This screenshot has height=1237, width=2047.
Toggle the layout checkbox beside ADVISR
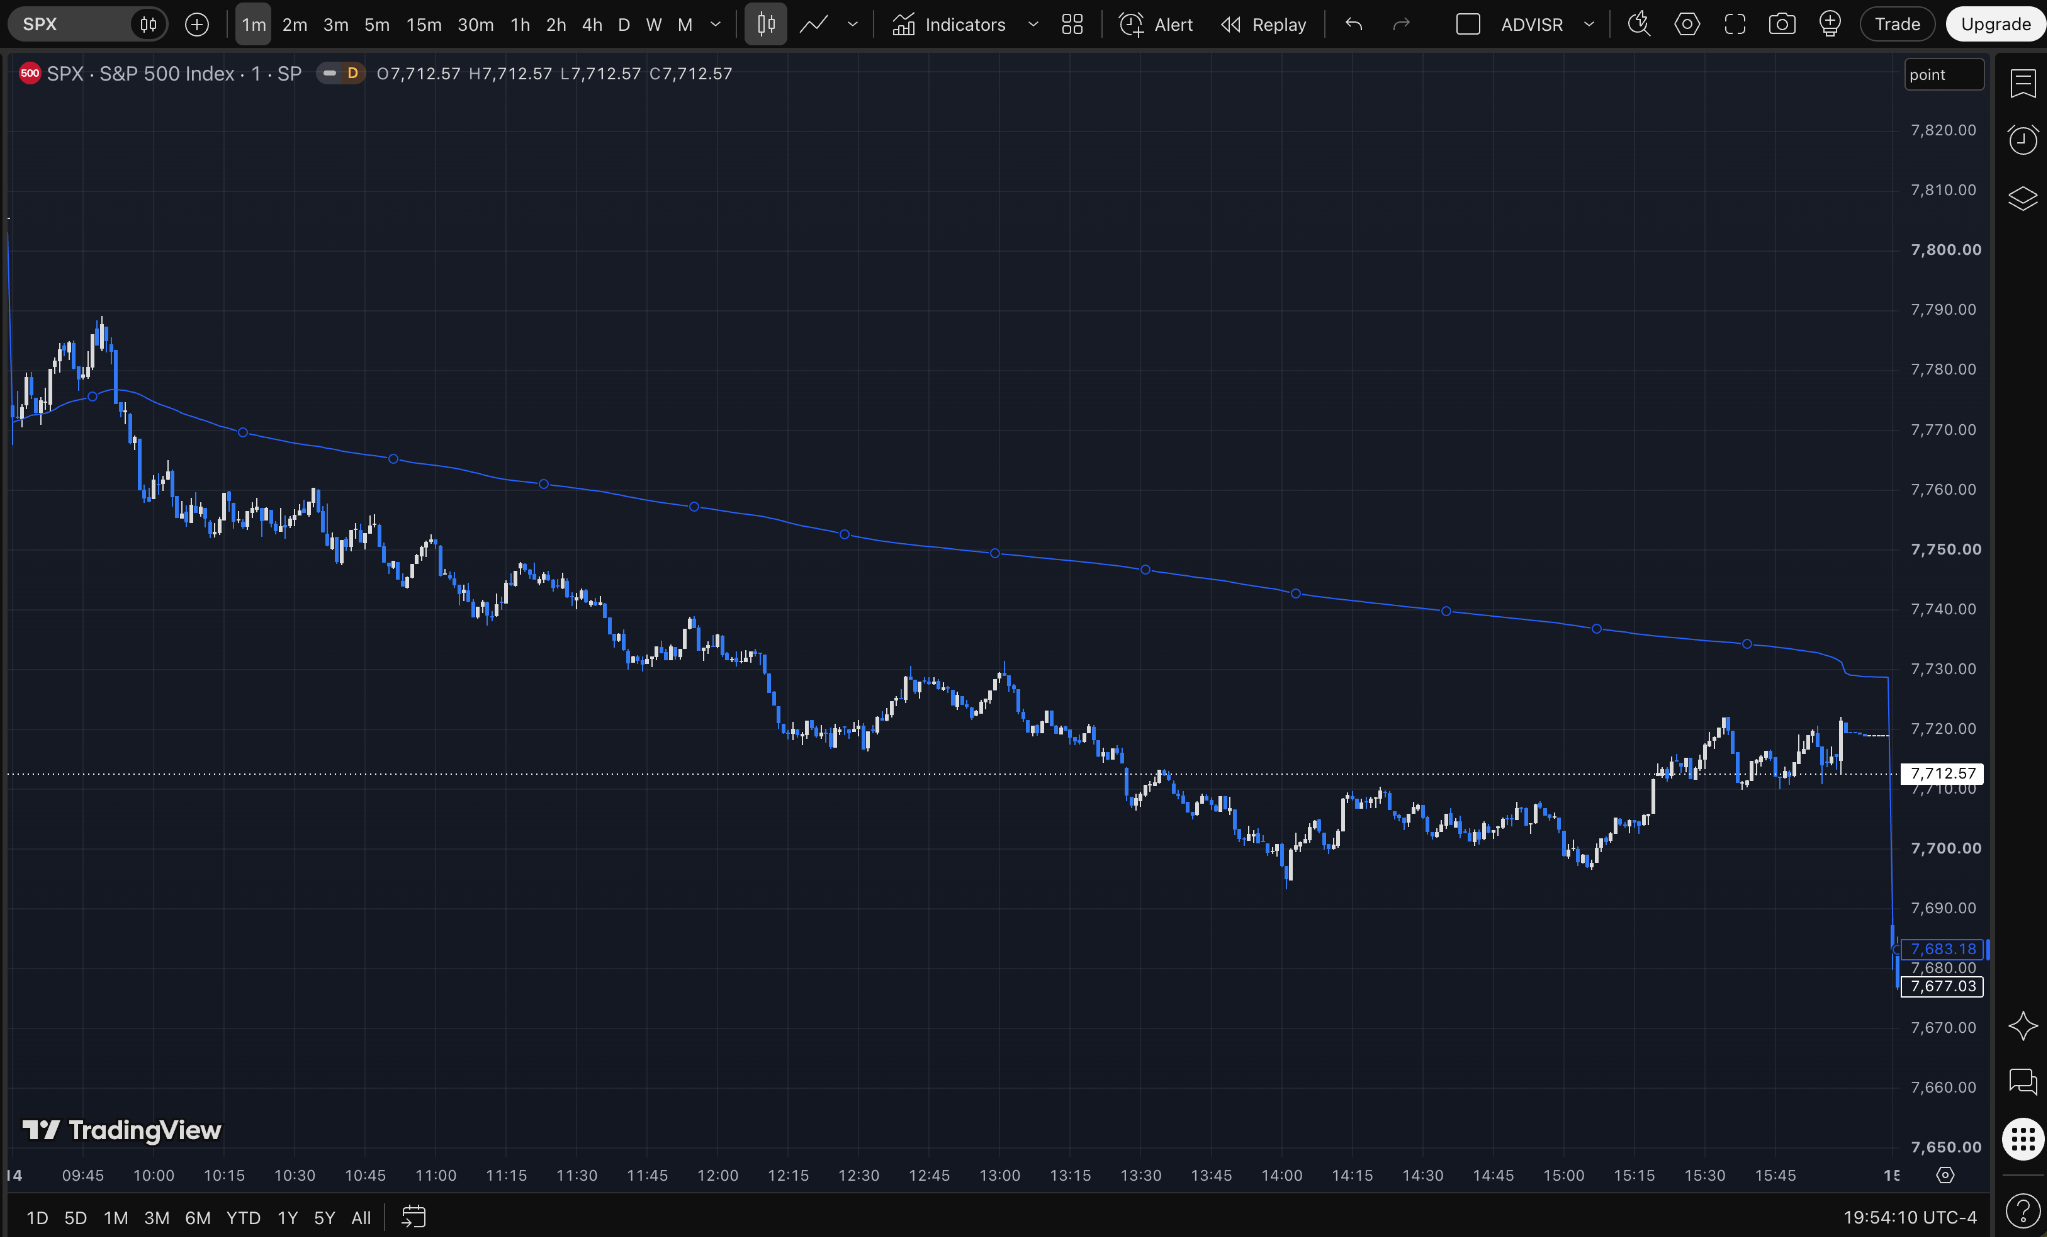coord(1468,24)
